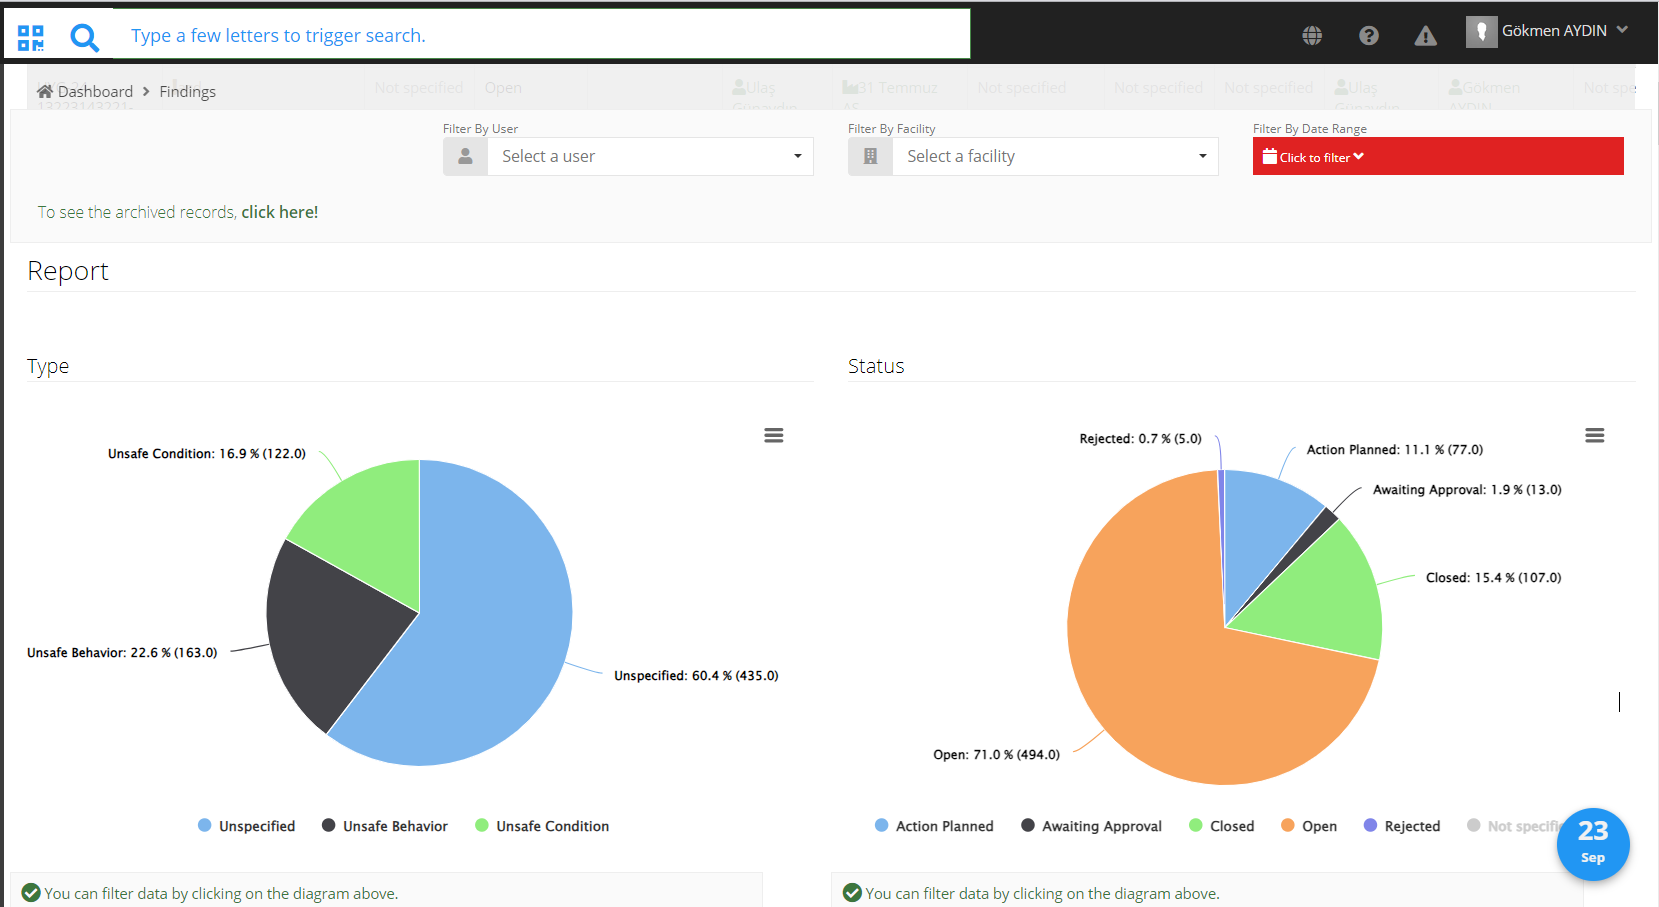Expand the Select a user dropdown
Viewport: 1659px width, 907px height.
point(649,156)
